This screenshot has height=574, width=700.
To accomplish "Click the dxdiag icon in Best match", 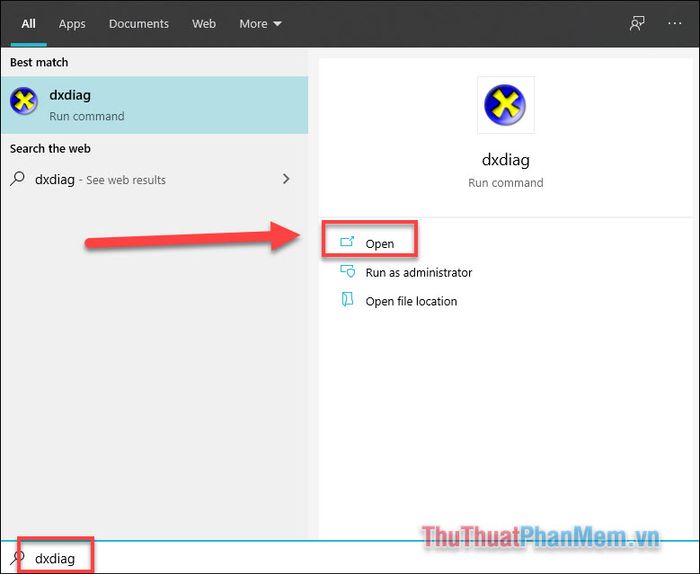I will [x=24, y=101].
